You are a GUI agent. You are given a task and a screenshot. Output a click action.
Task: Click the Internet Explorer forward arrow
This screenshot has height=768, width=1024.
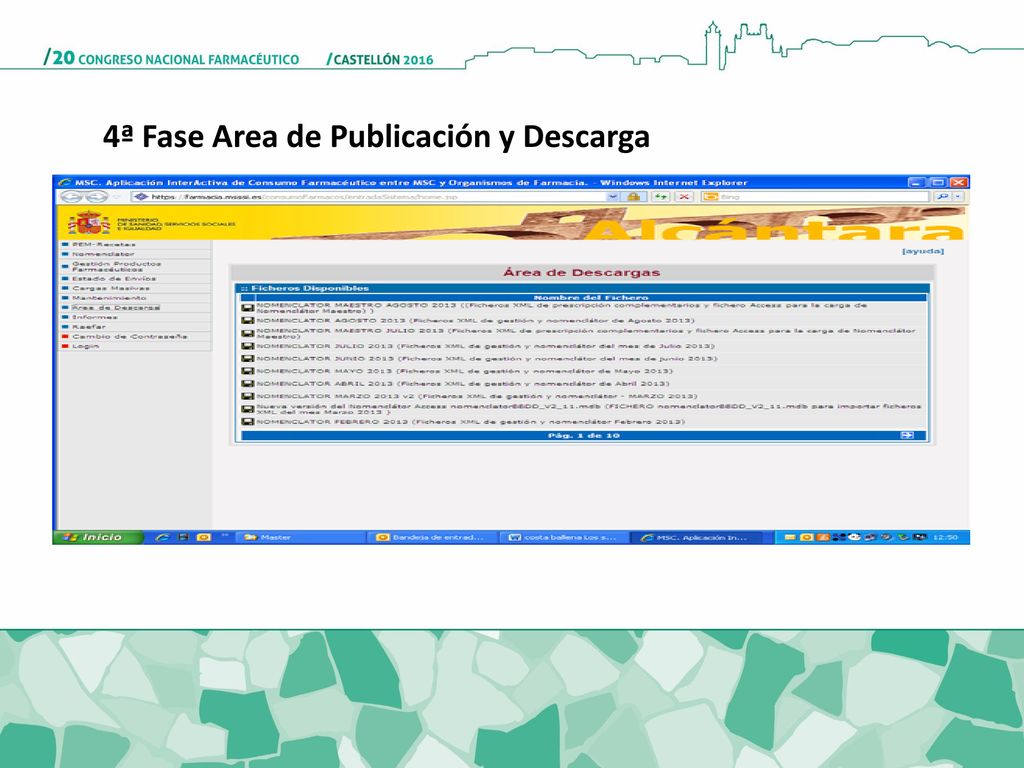click(x=97, y=197)
